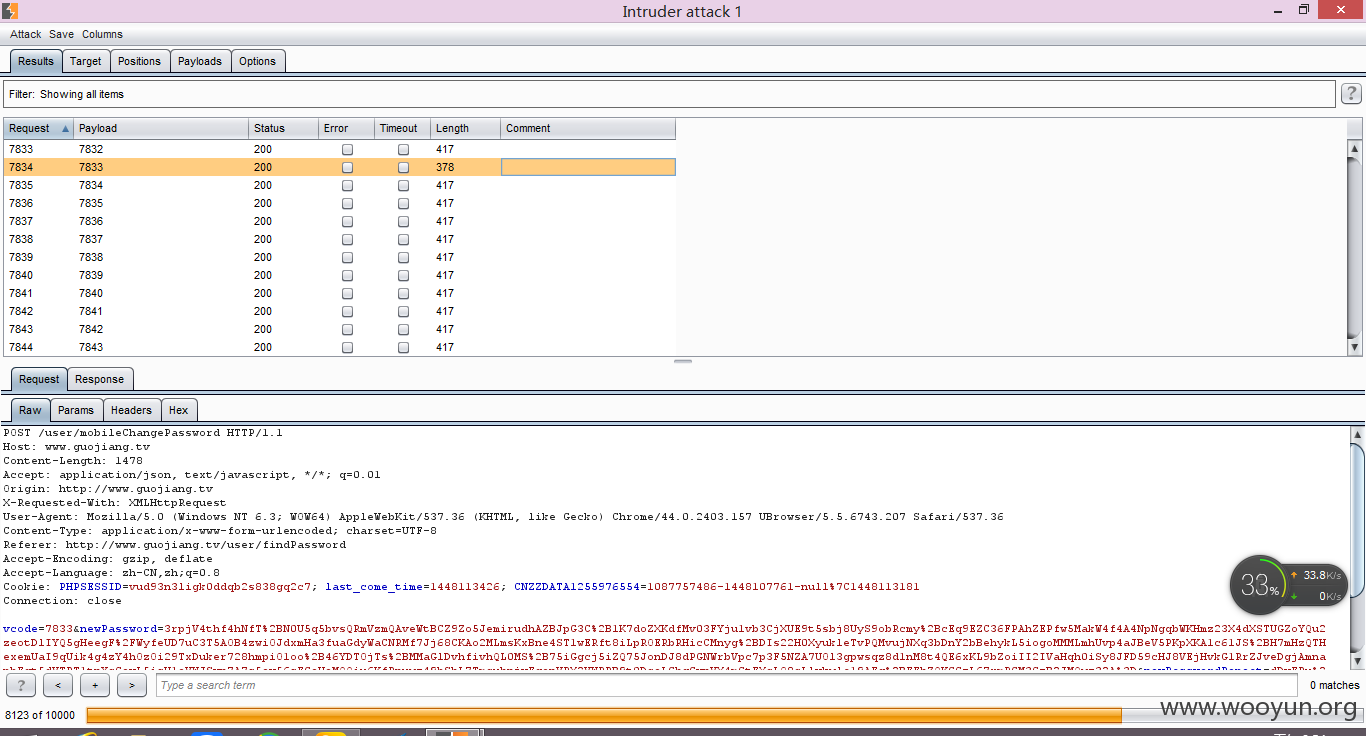Click the 33% network speed floating widget

click(x=1288, y=585)
